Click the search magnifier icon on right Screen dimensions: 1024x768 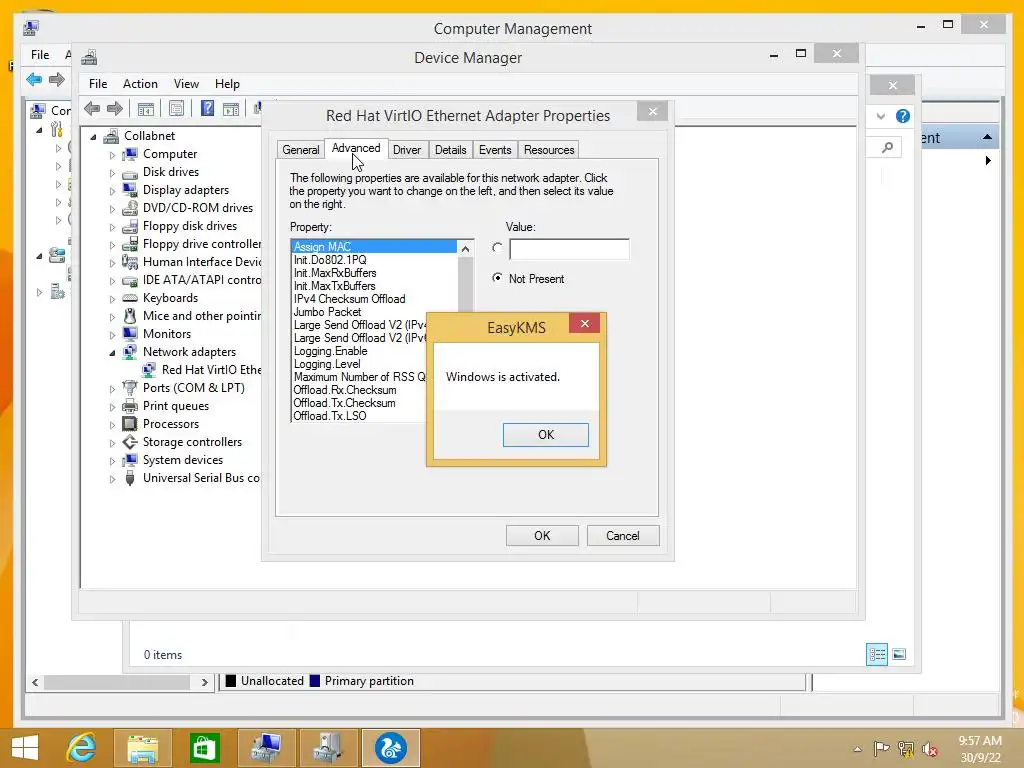(x=887, y=148)
